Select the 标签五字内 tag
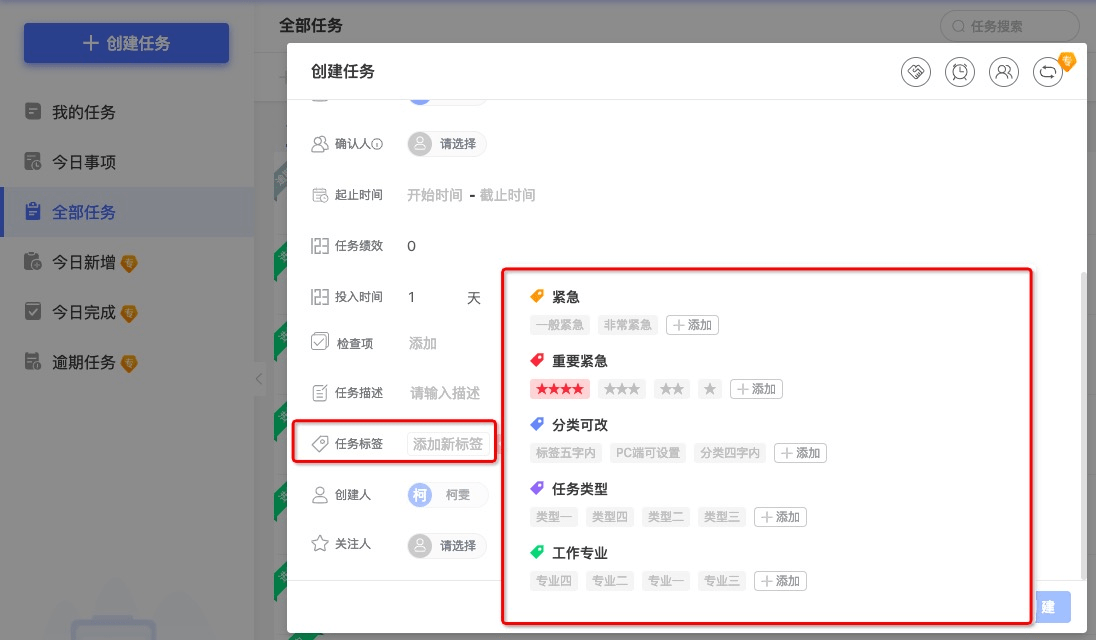This screenshot has height=640, width=1096. click(566, 453)
